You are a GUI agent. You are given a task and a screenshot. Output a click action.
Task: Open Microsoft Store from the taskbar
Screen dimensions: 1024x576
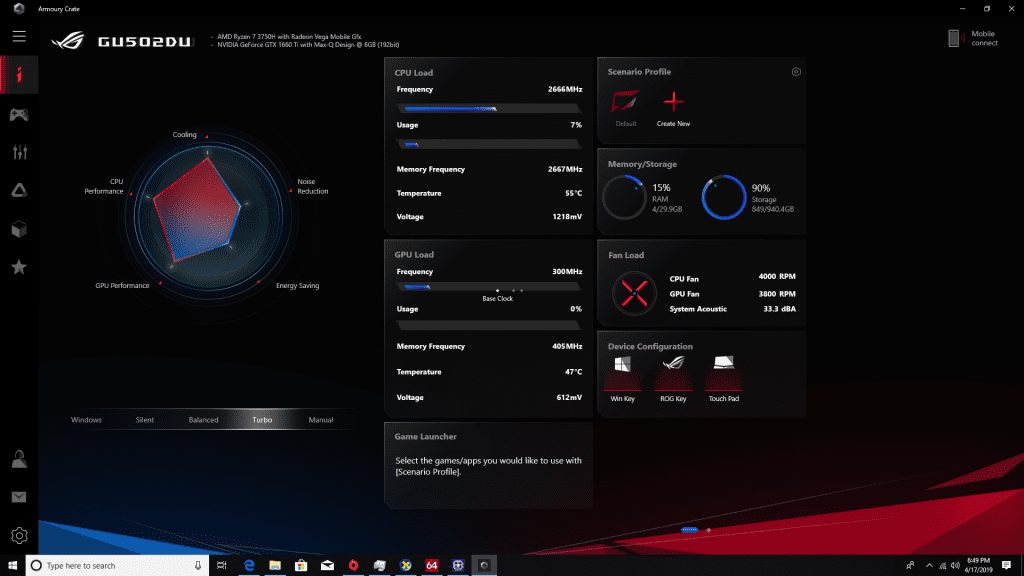click(301, 566)
